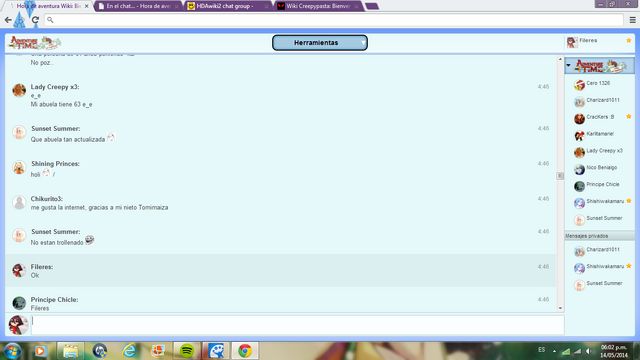Viewport: 640px width, 360px height.
Task: Open the Windows Start menu
Action: (12, 351)
